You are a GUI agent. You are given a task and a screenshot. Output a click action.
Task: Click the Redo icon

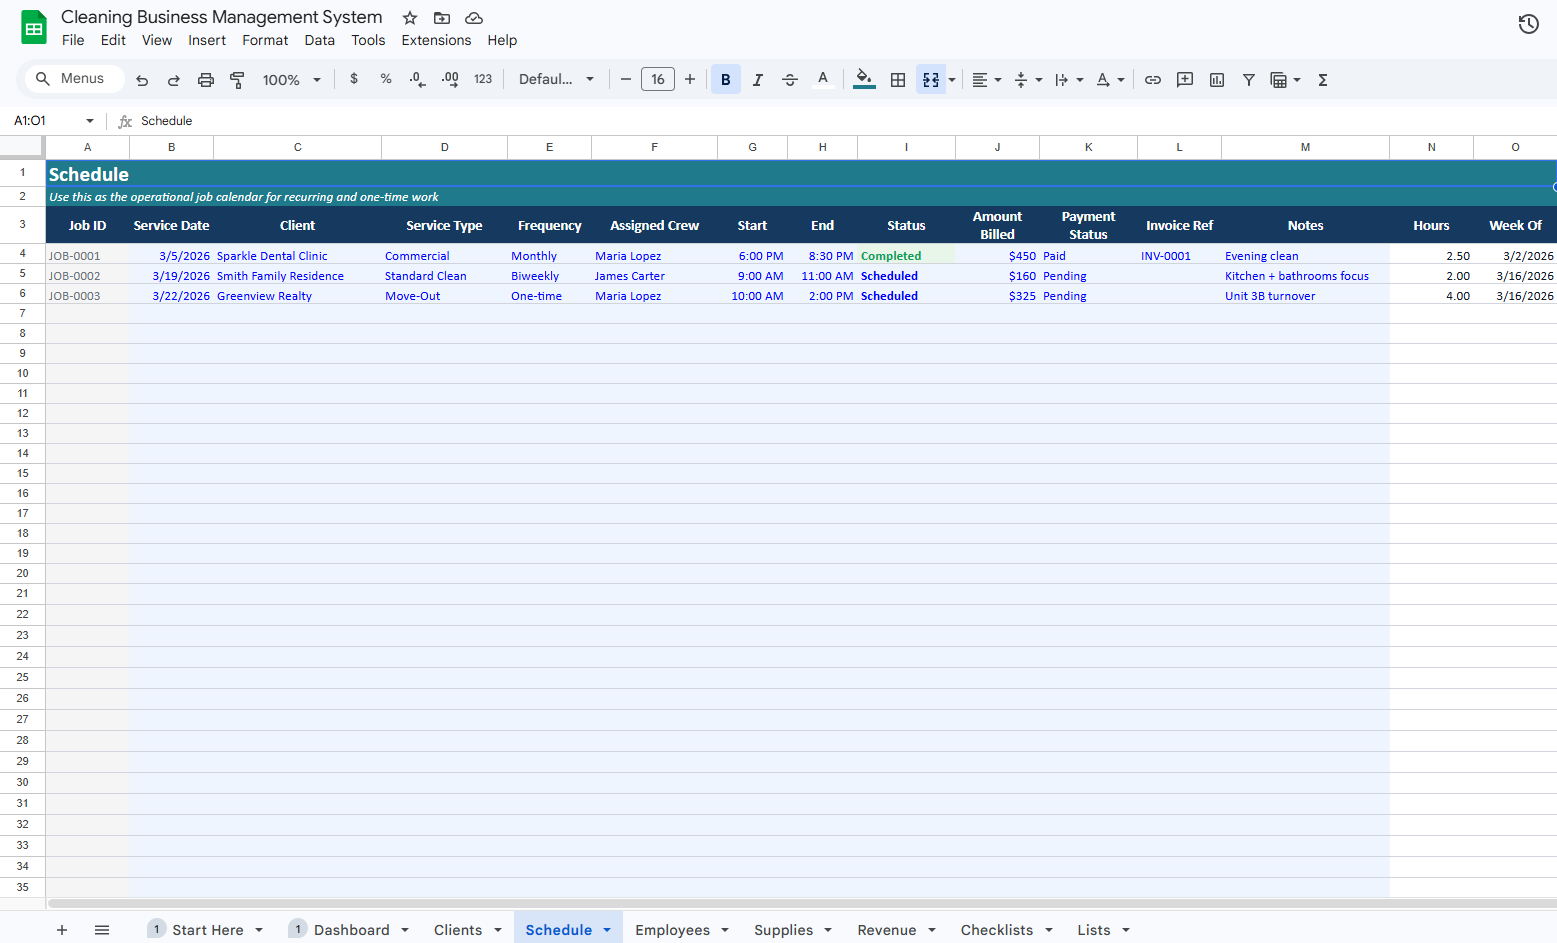[x=174, y=80]
